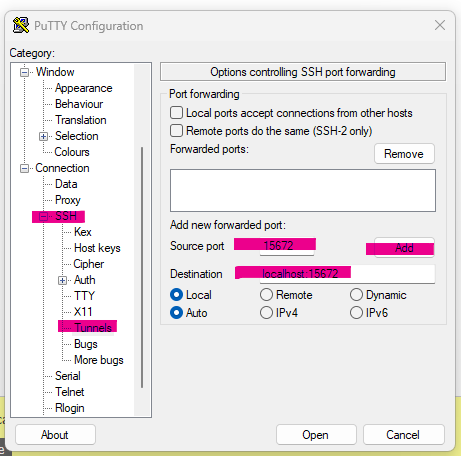Click the About button

(x=55, y=435)
